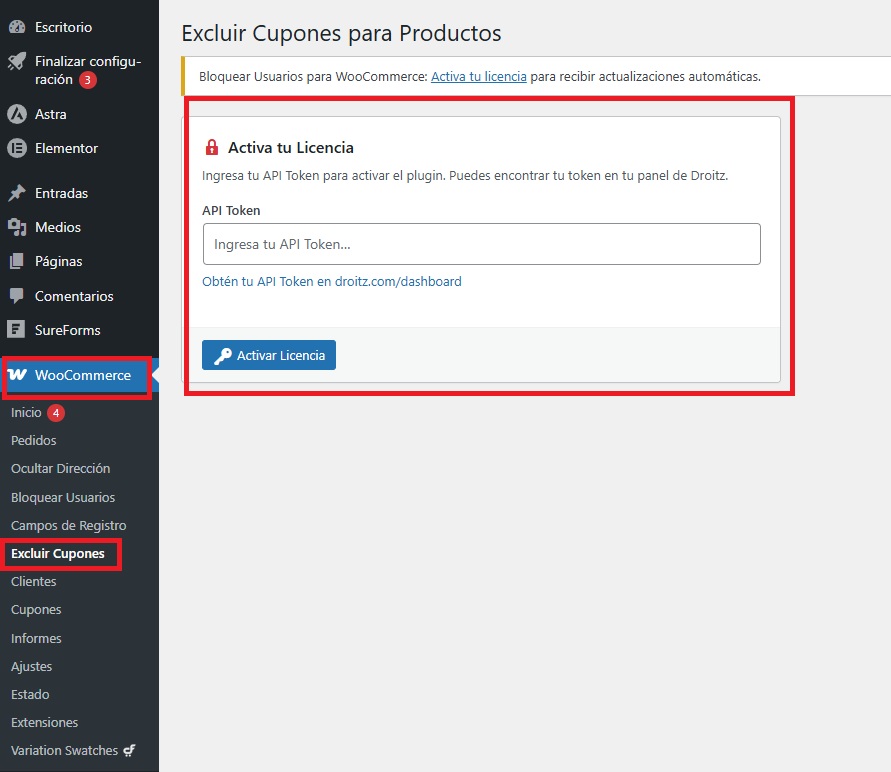Click the Elementor logo icon
The image size is (891, 772).
point(16,148)
